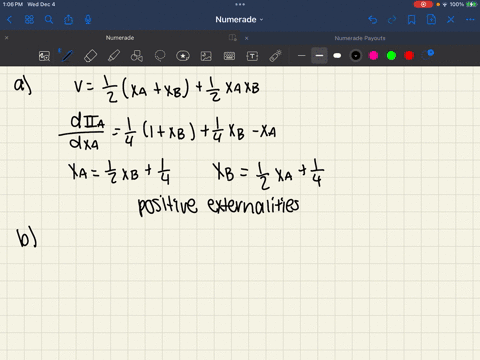Go back using the back arrow
The image size is (480, 360).
tap(9, 20)
